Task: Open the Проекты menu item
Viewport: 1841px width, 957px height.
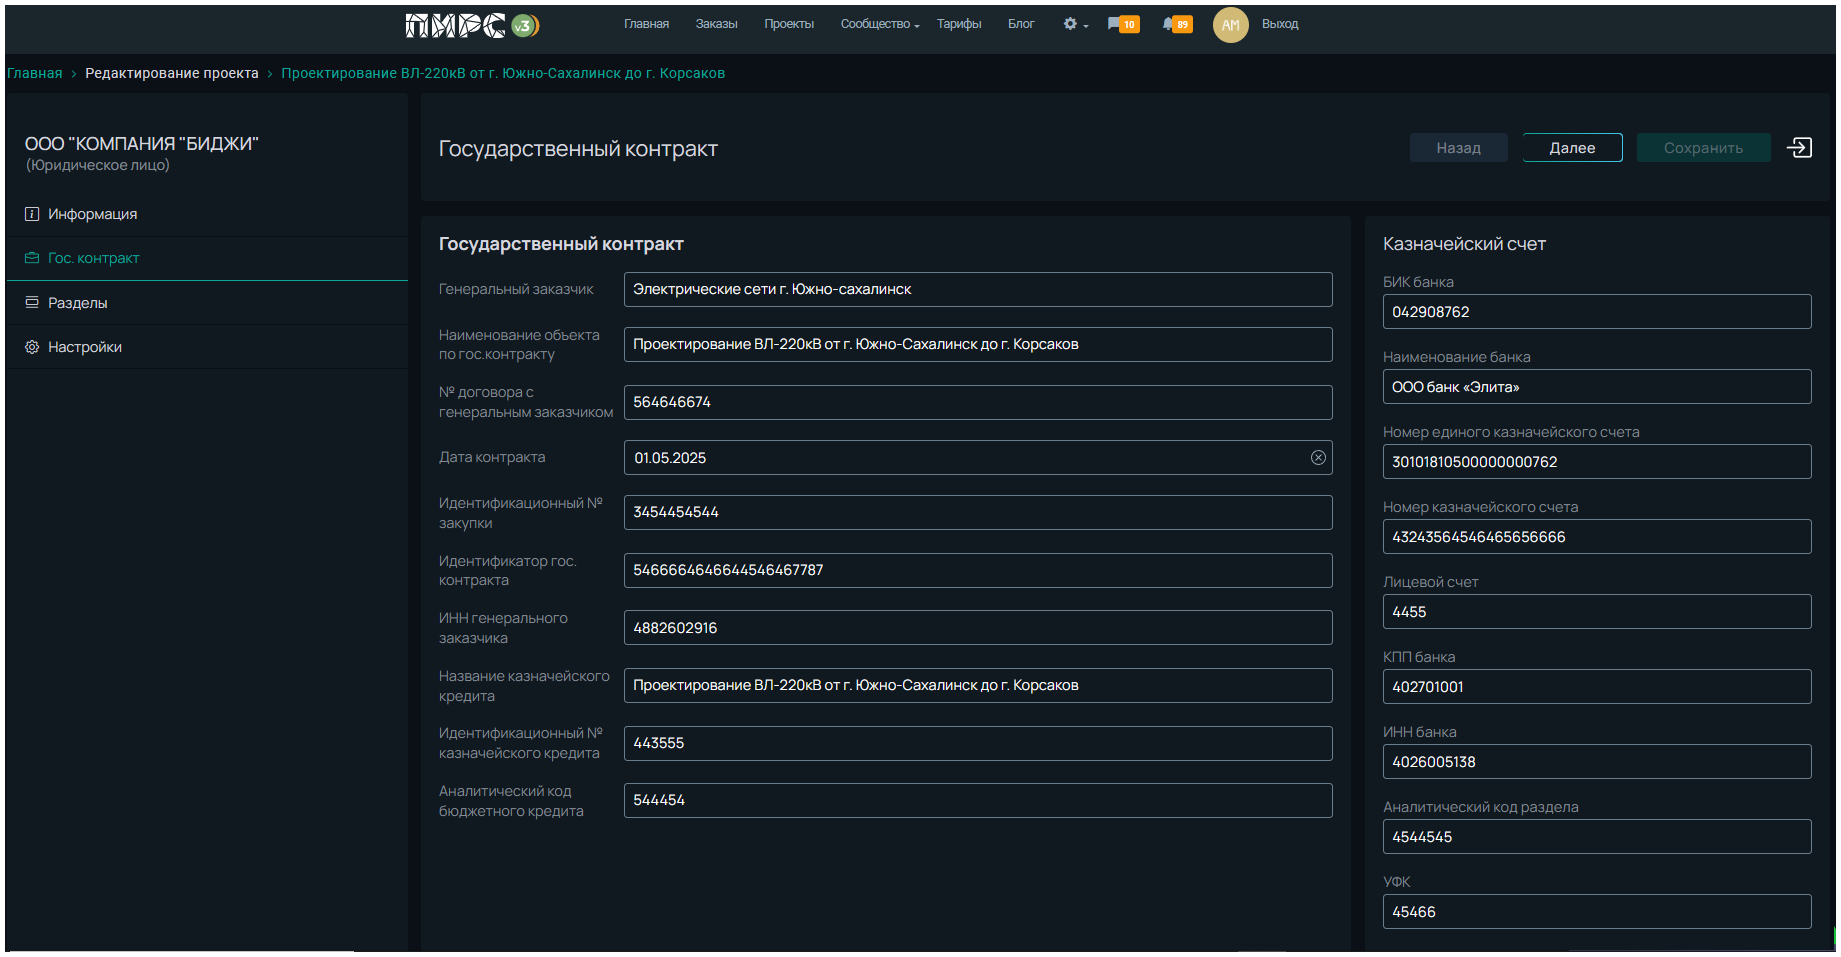Action: [789, 24]
